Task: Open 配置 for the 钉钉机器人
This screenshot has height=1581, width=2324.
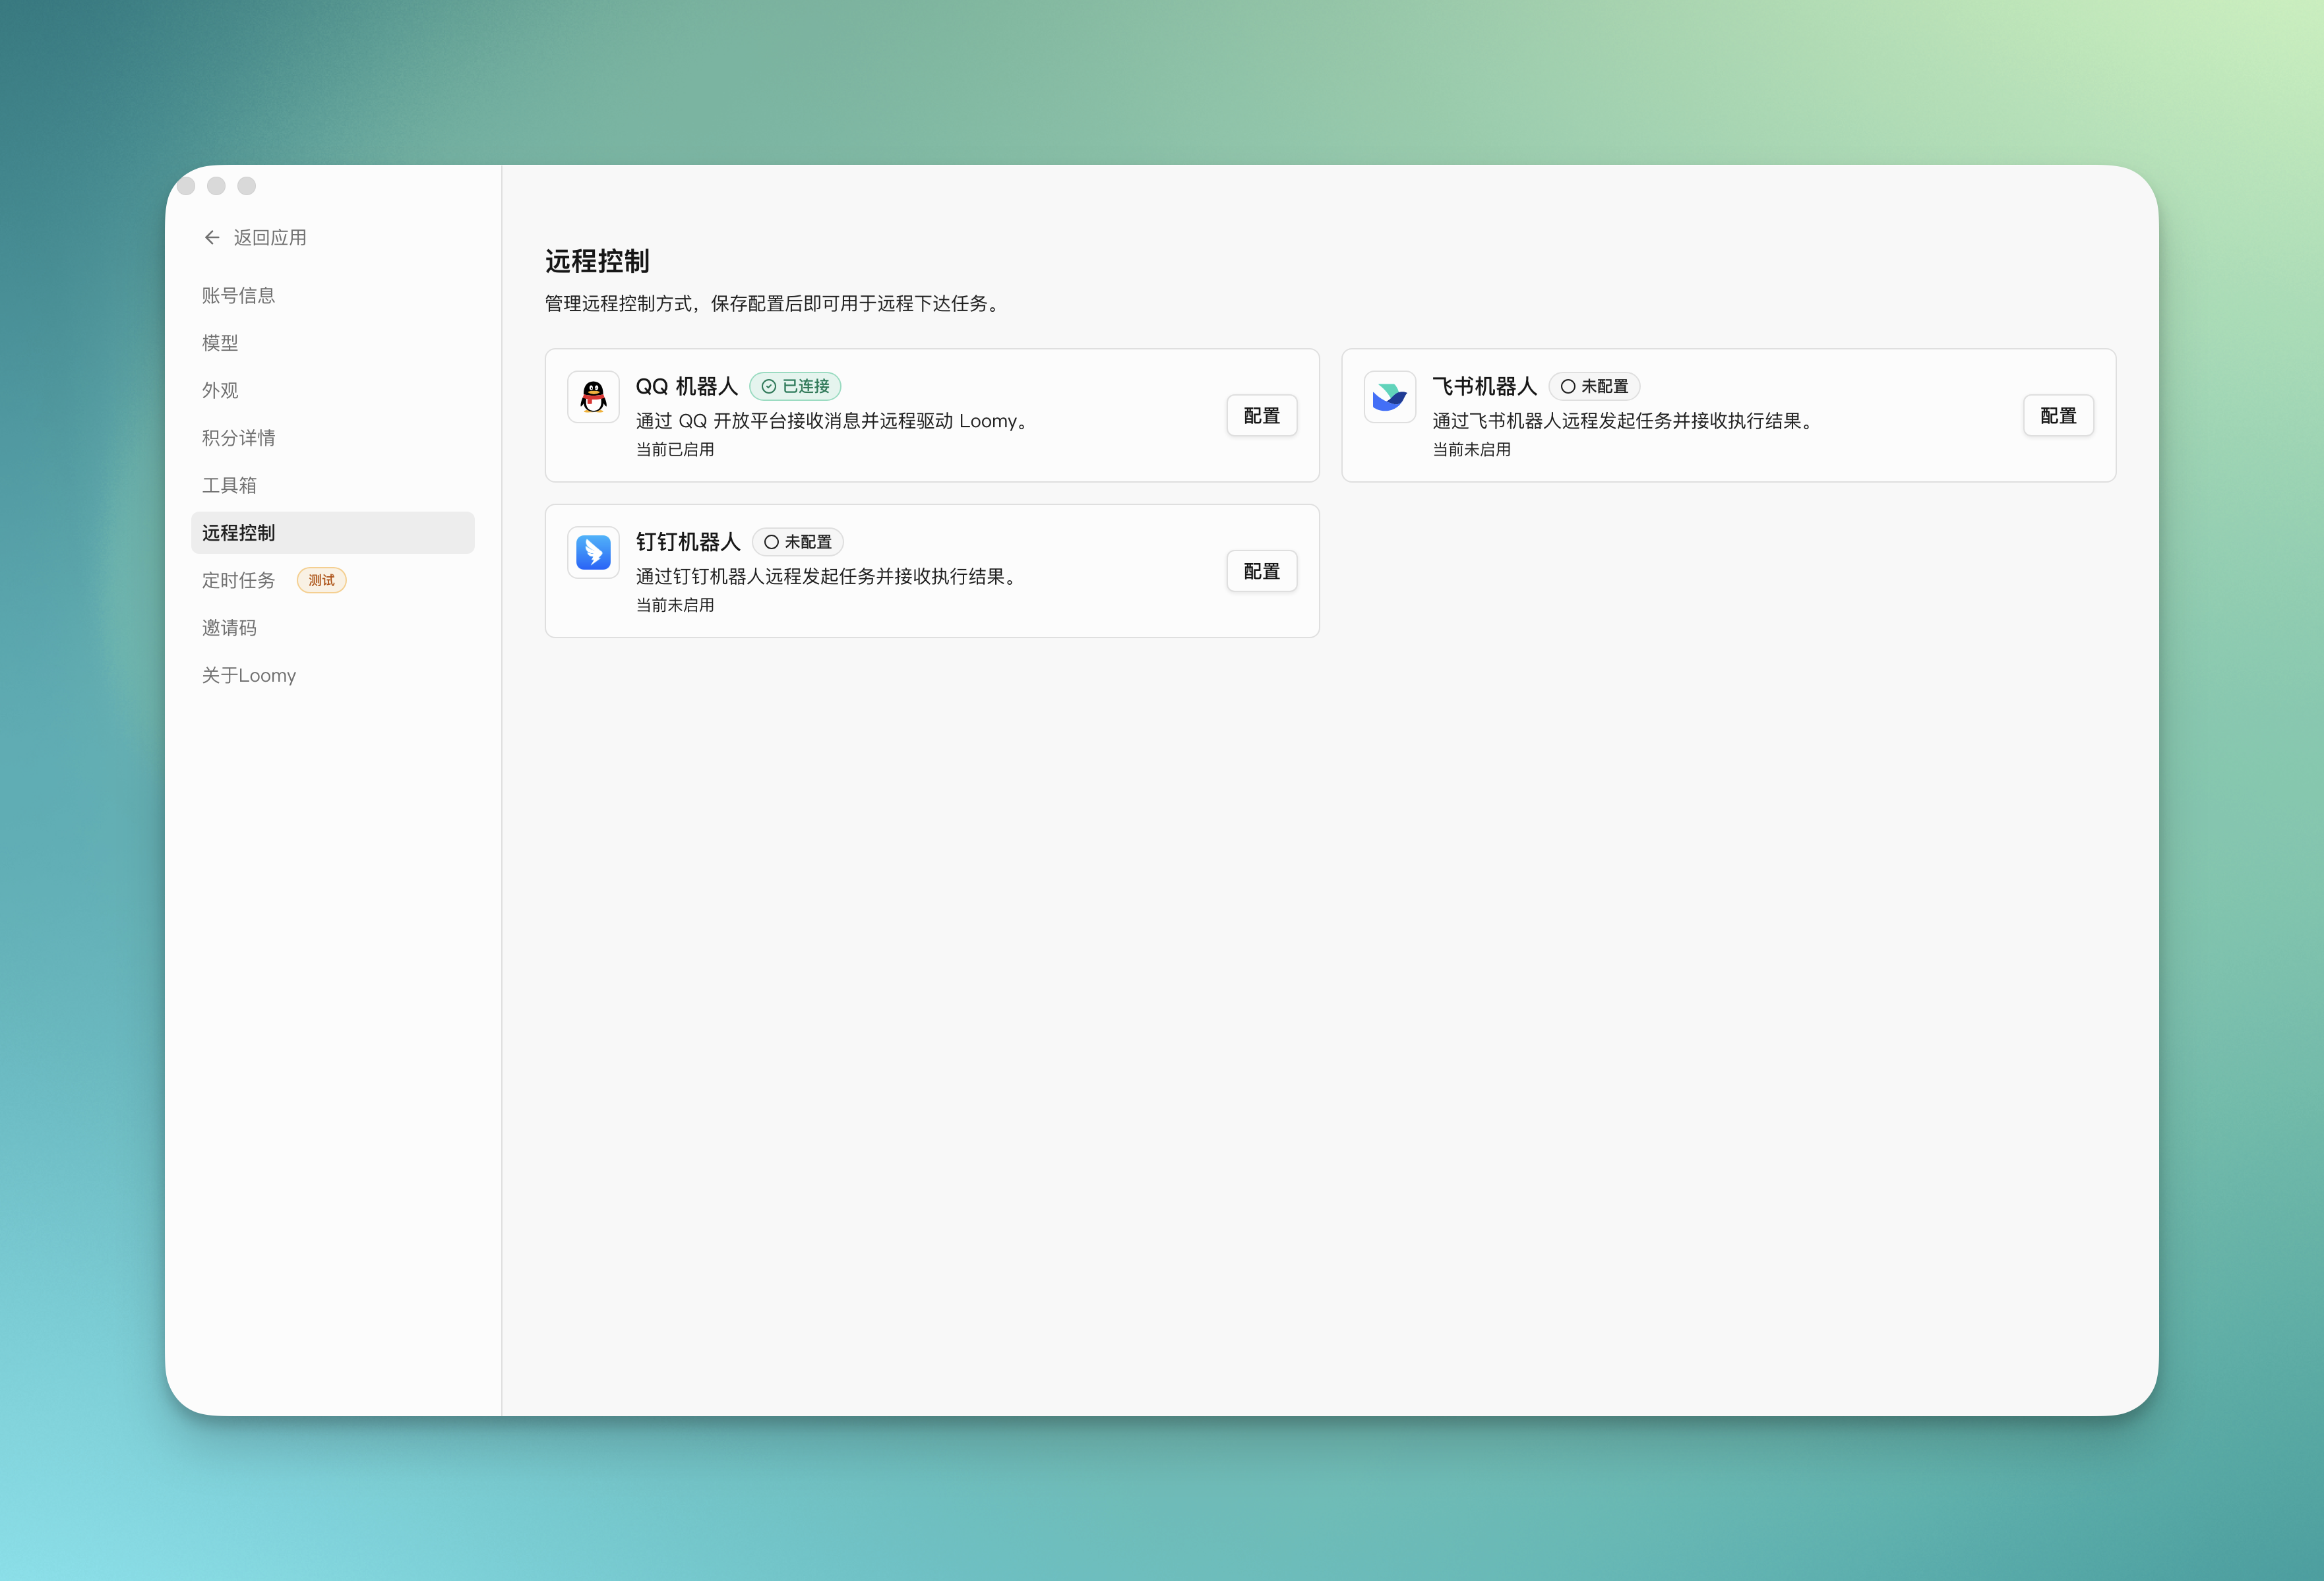Action: pos(1261,570)
